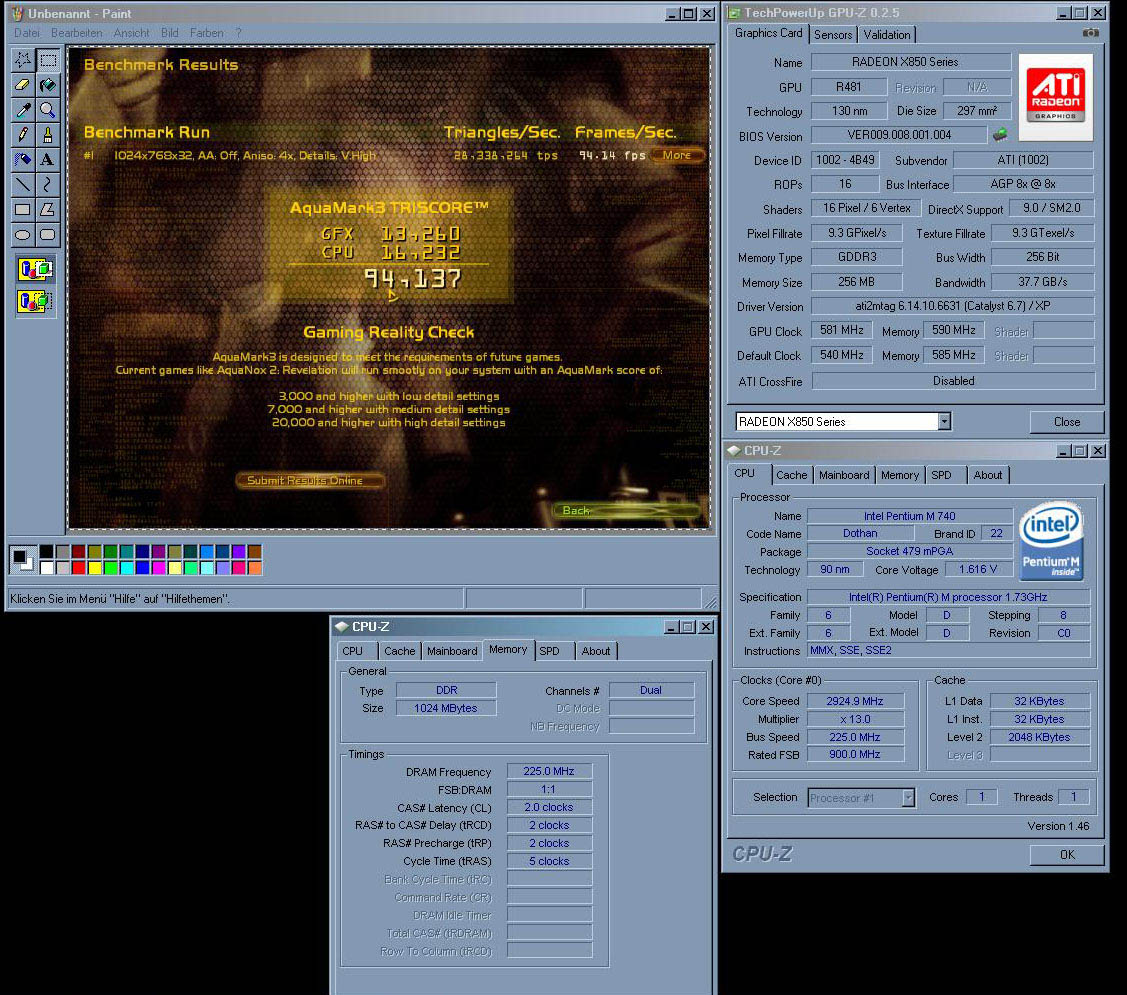The width and height of the screenshot is (1127, 995).
Task: Open the RADEON X850 Series card dropdown
Action: tap(944, 421)
